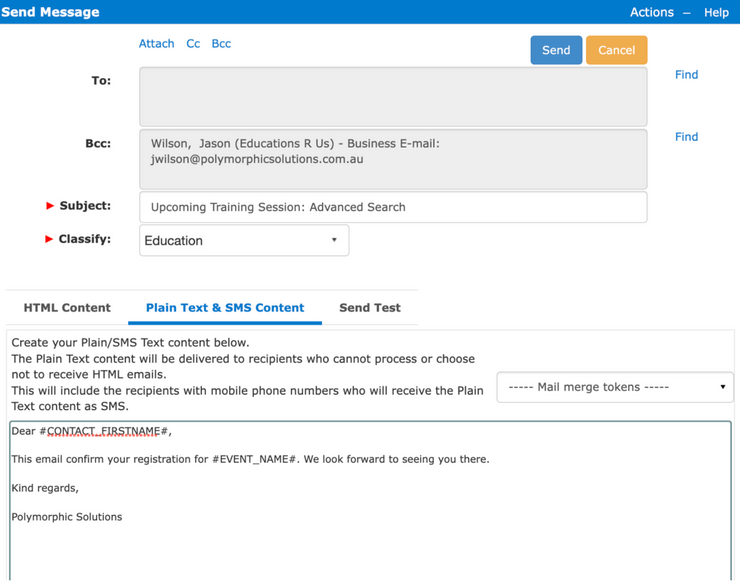Click the Bcc recipients field with Jason Wilson

[393, 159]
